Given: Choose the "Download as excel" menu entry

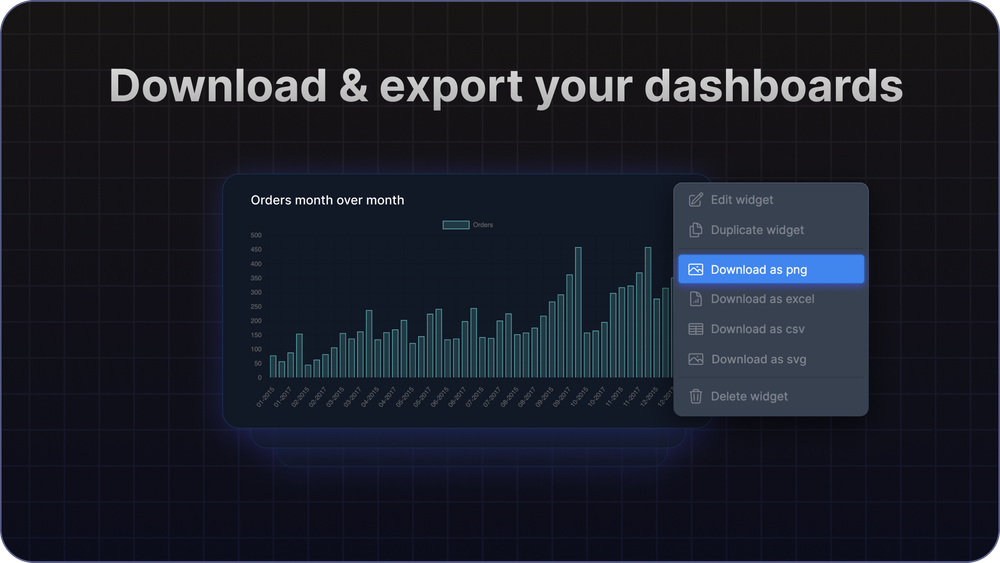Looking at the screenshot, I should click(x=762, y=299).
